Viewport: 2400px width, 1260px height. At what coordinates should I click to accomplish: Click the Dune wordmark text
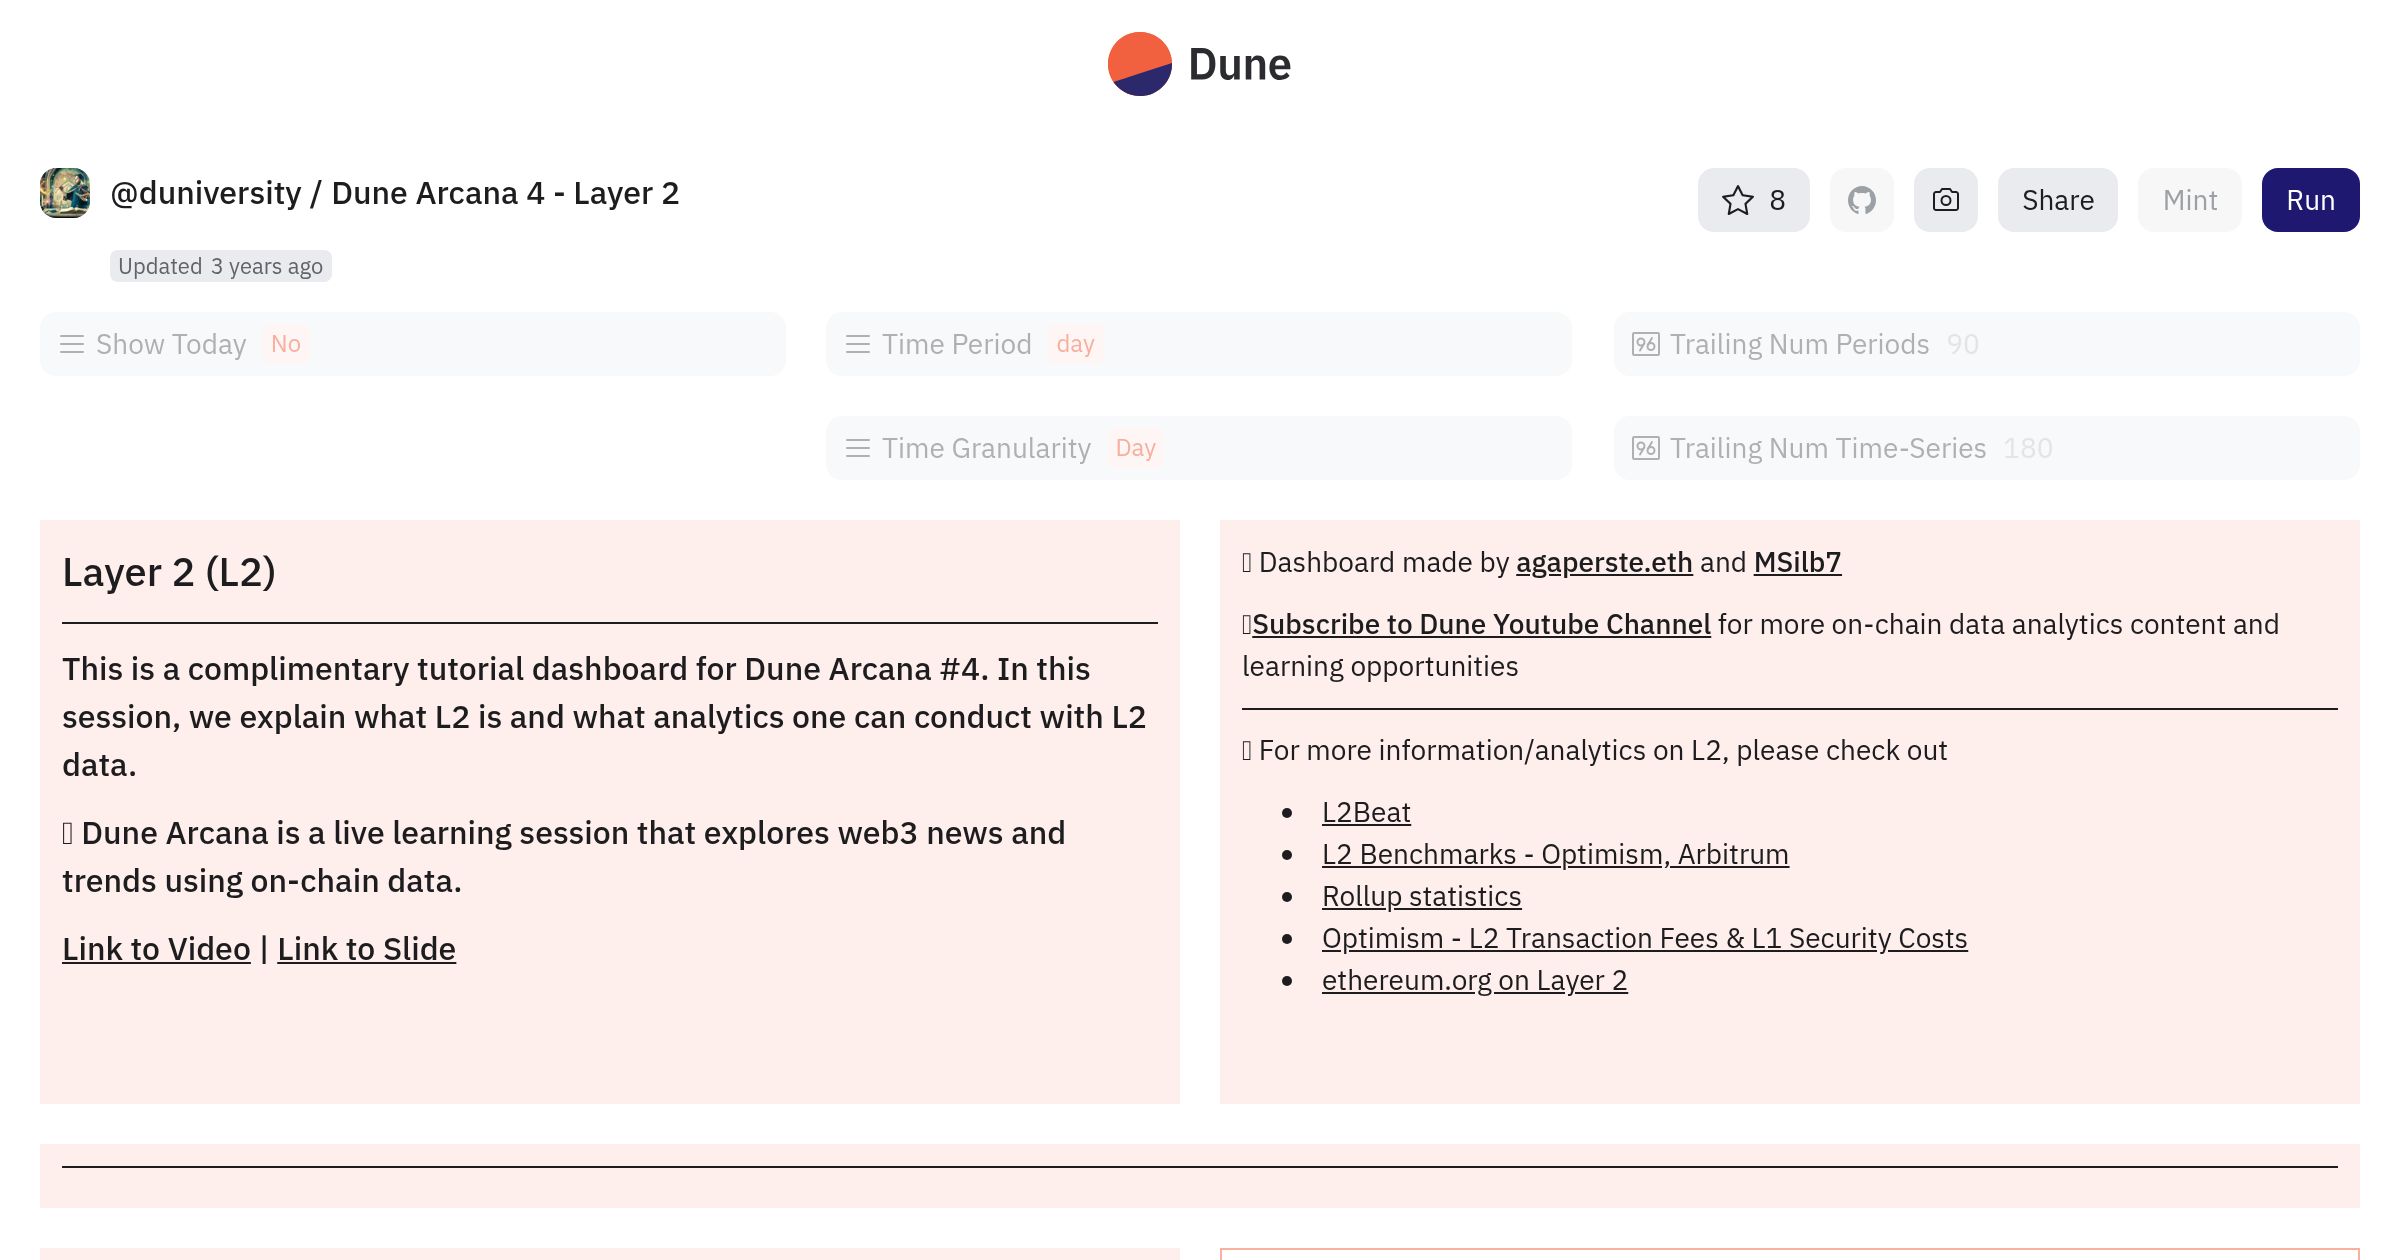1239,65
